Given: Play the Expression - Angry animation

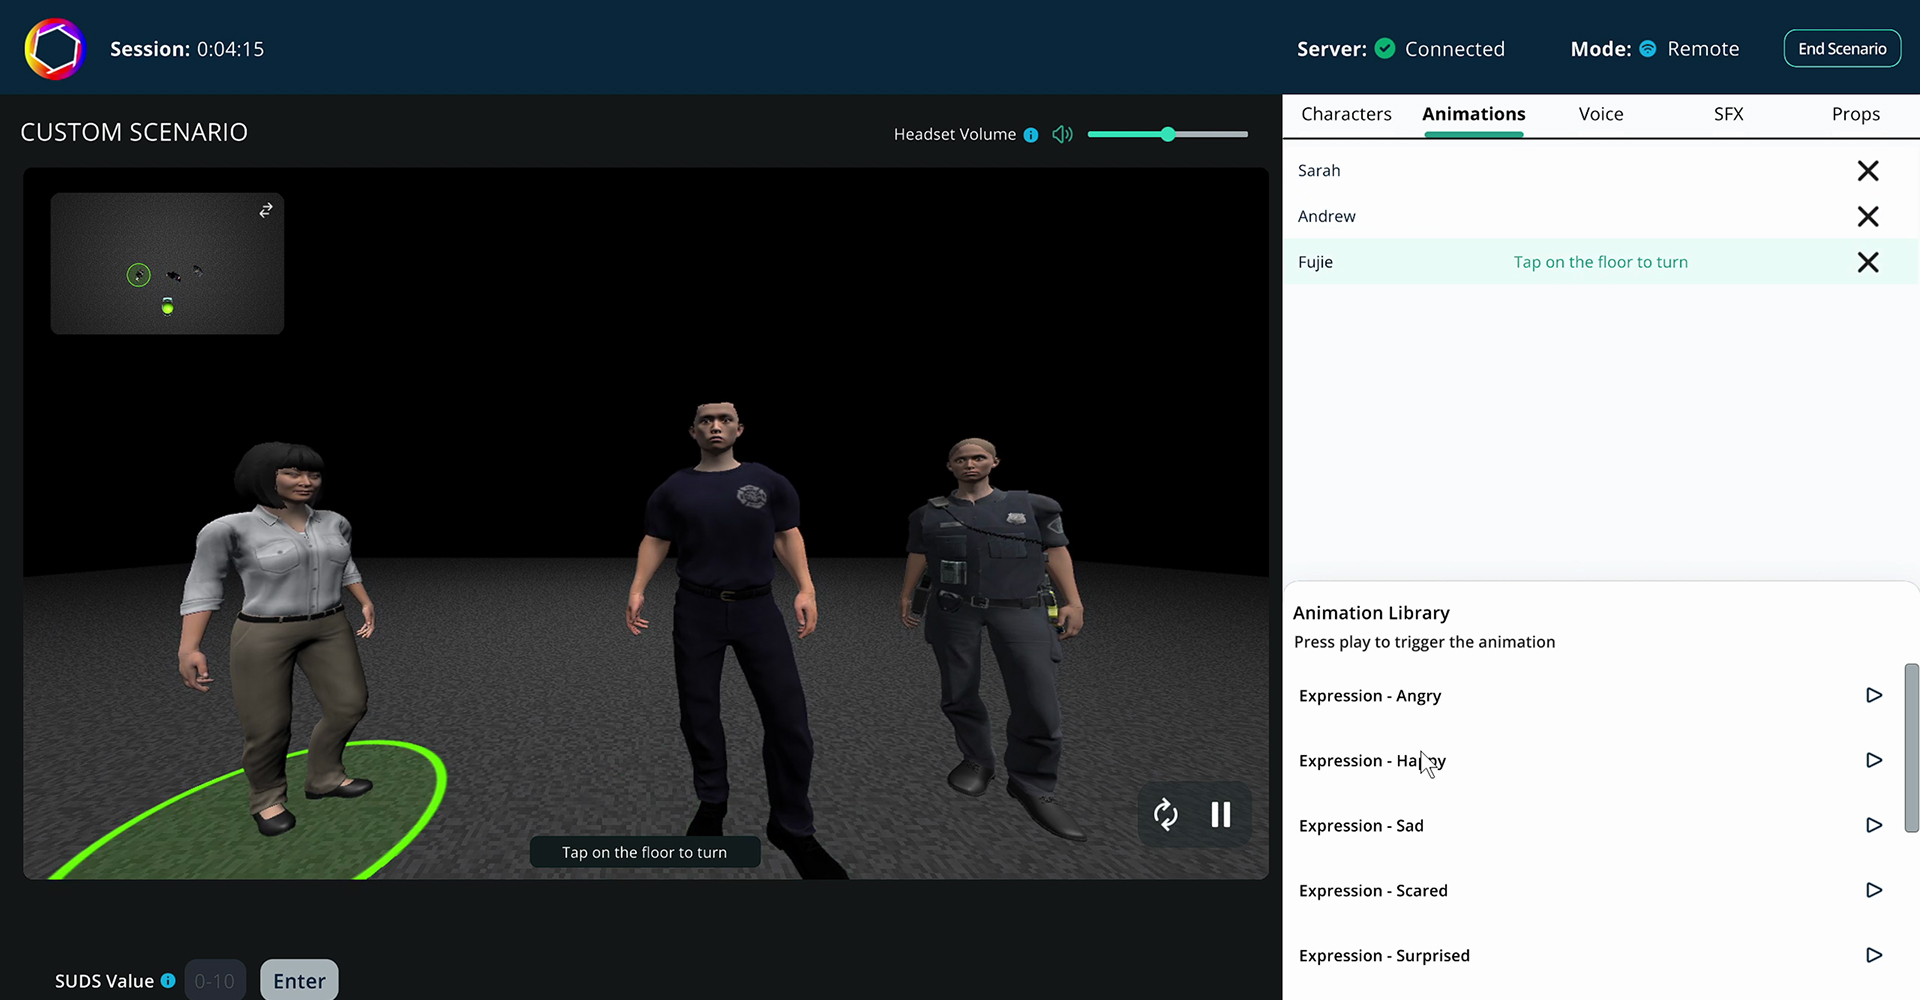Looking at the screenshot, I should 1874,695.
